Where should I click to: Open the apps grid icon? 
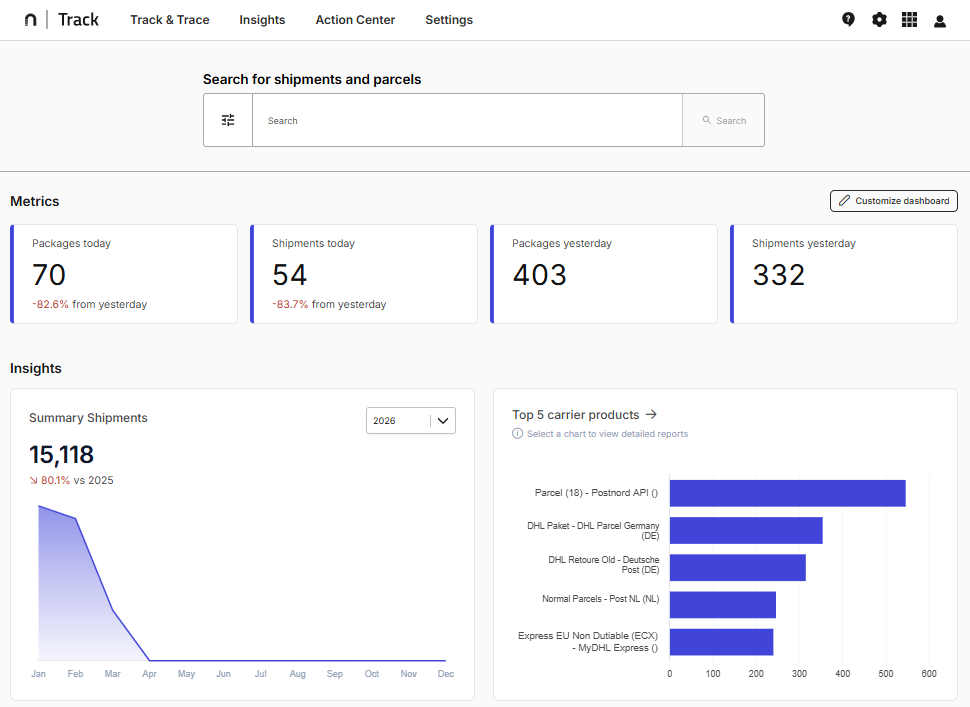(x=909, y=19)
